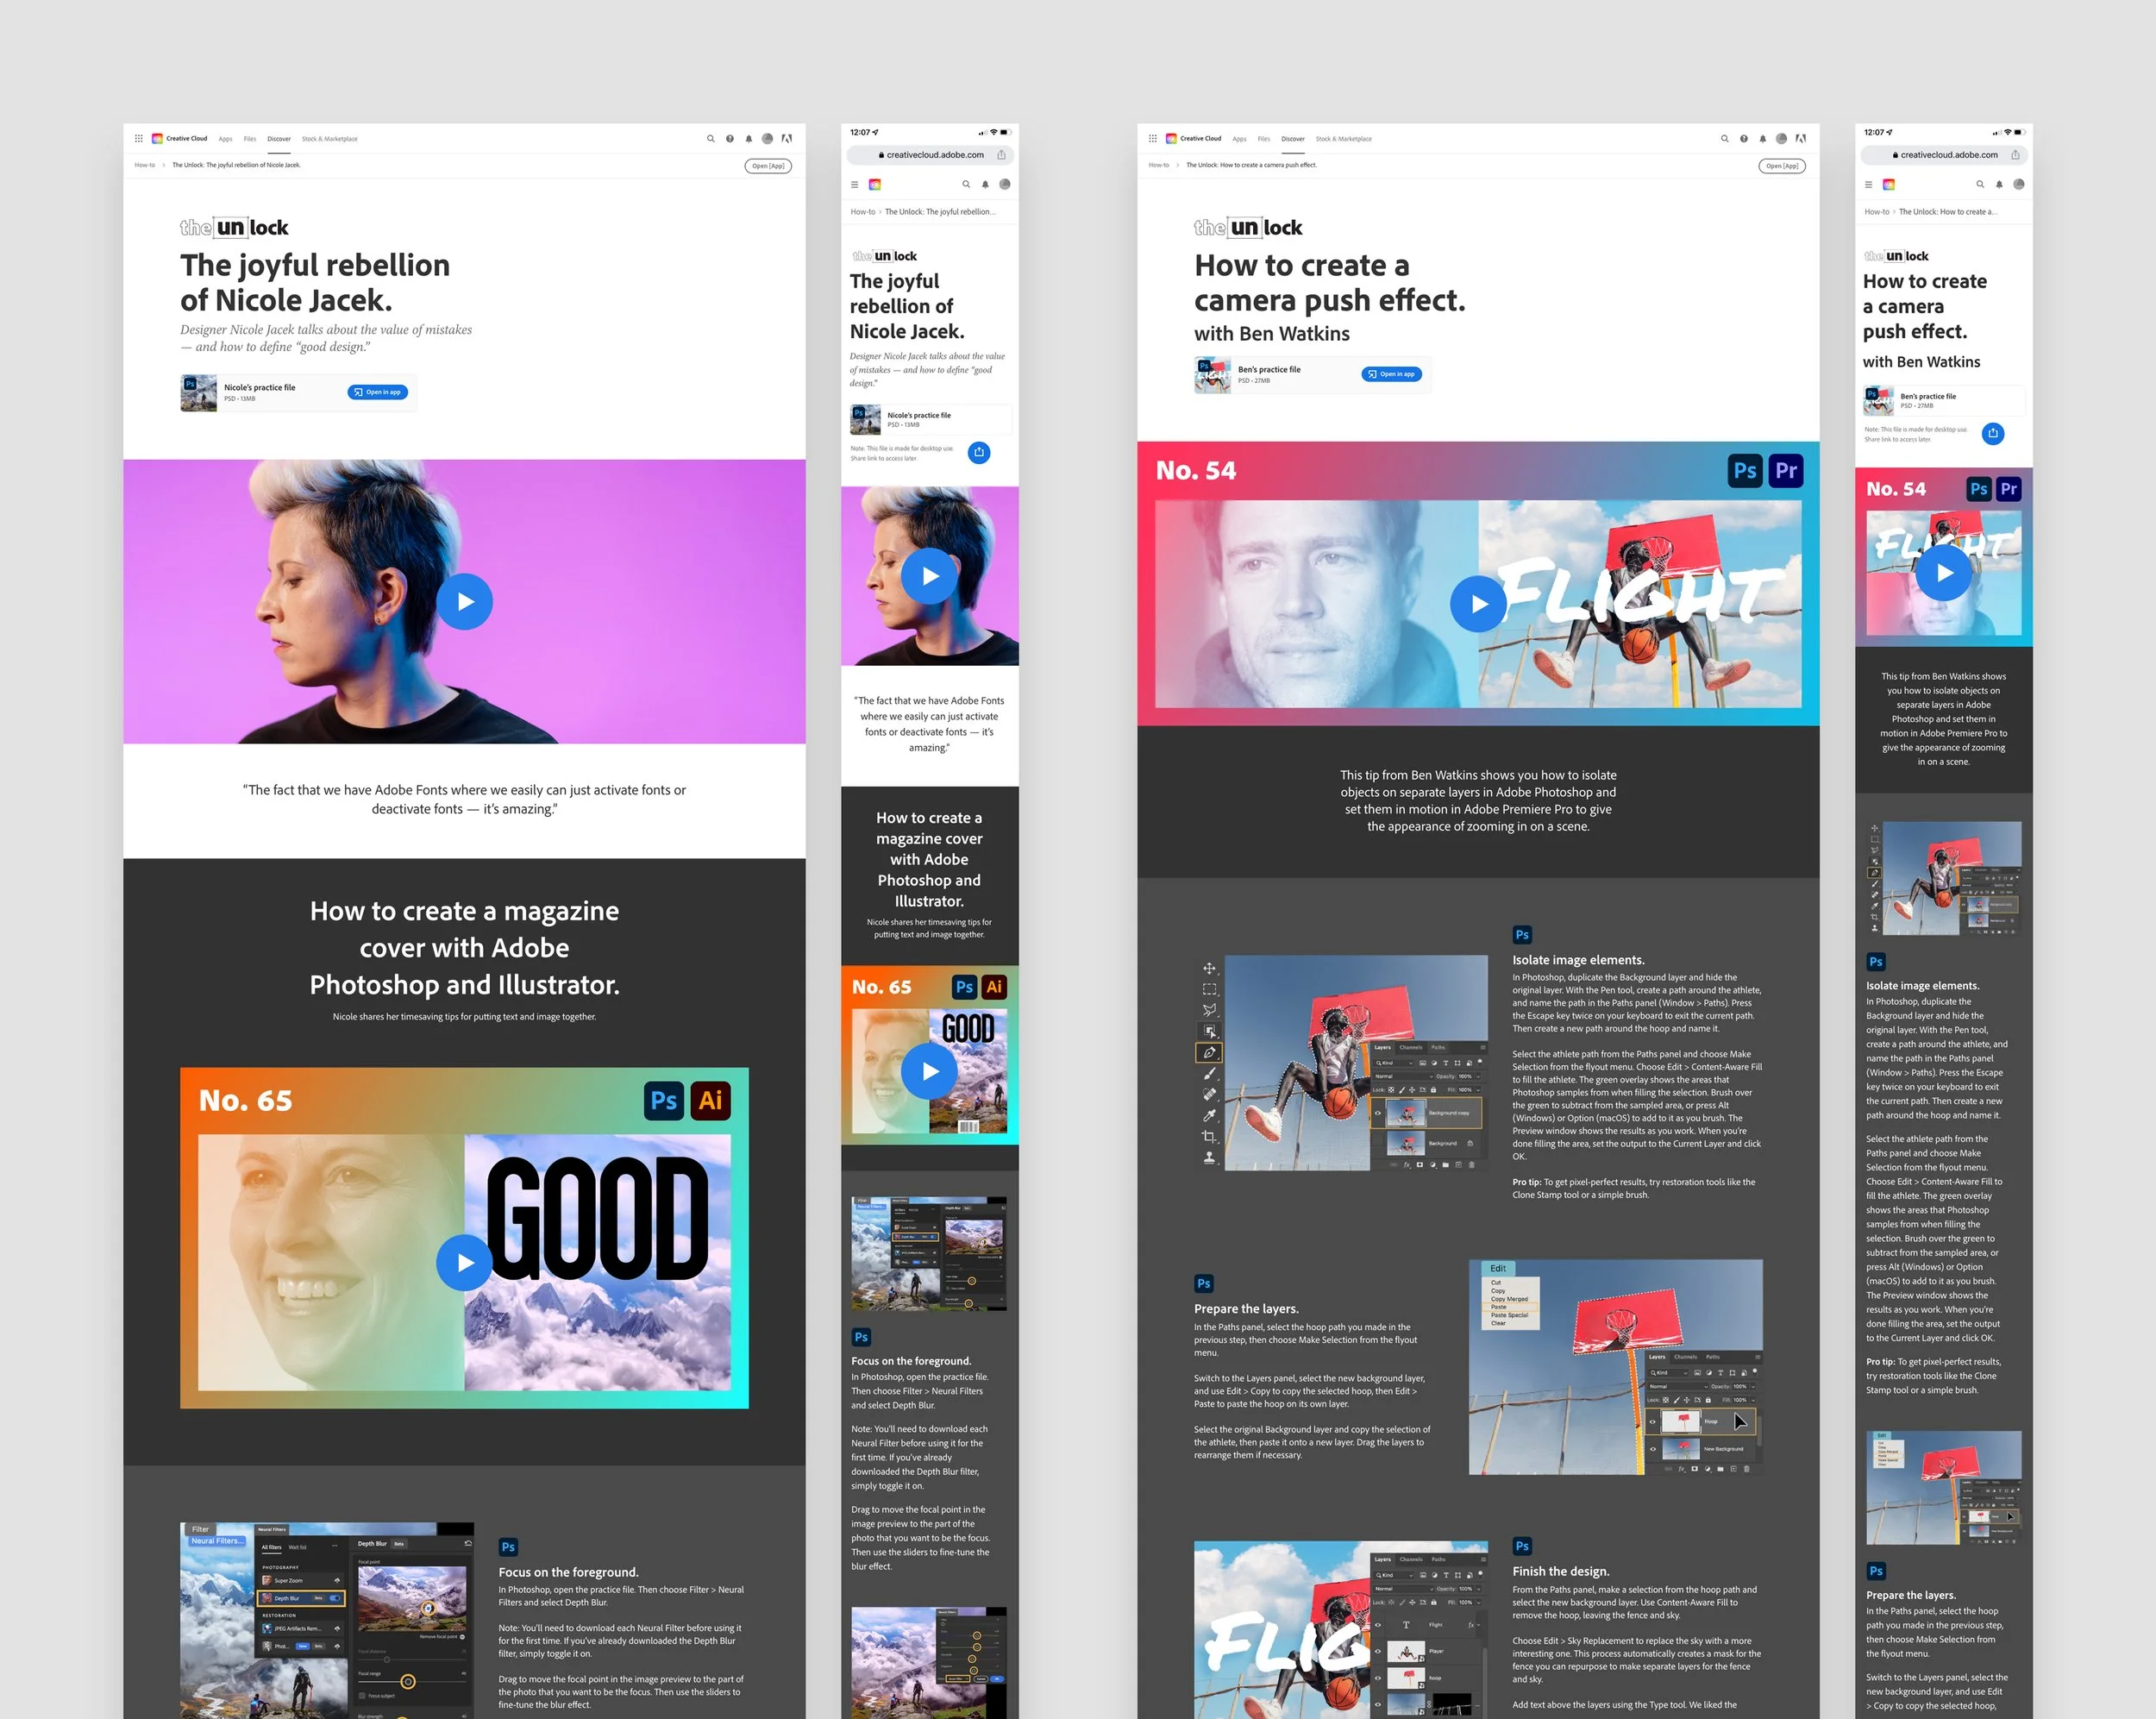Click the Open [App] button on the Nicole Jacek desktop page
Screen dimensions: 2156x1719
(767, 166)
